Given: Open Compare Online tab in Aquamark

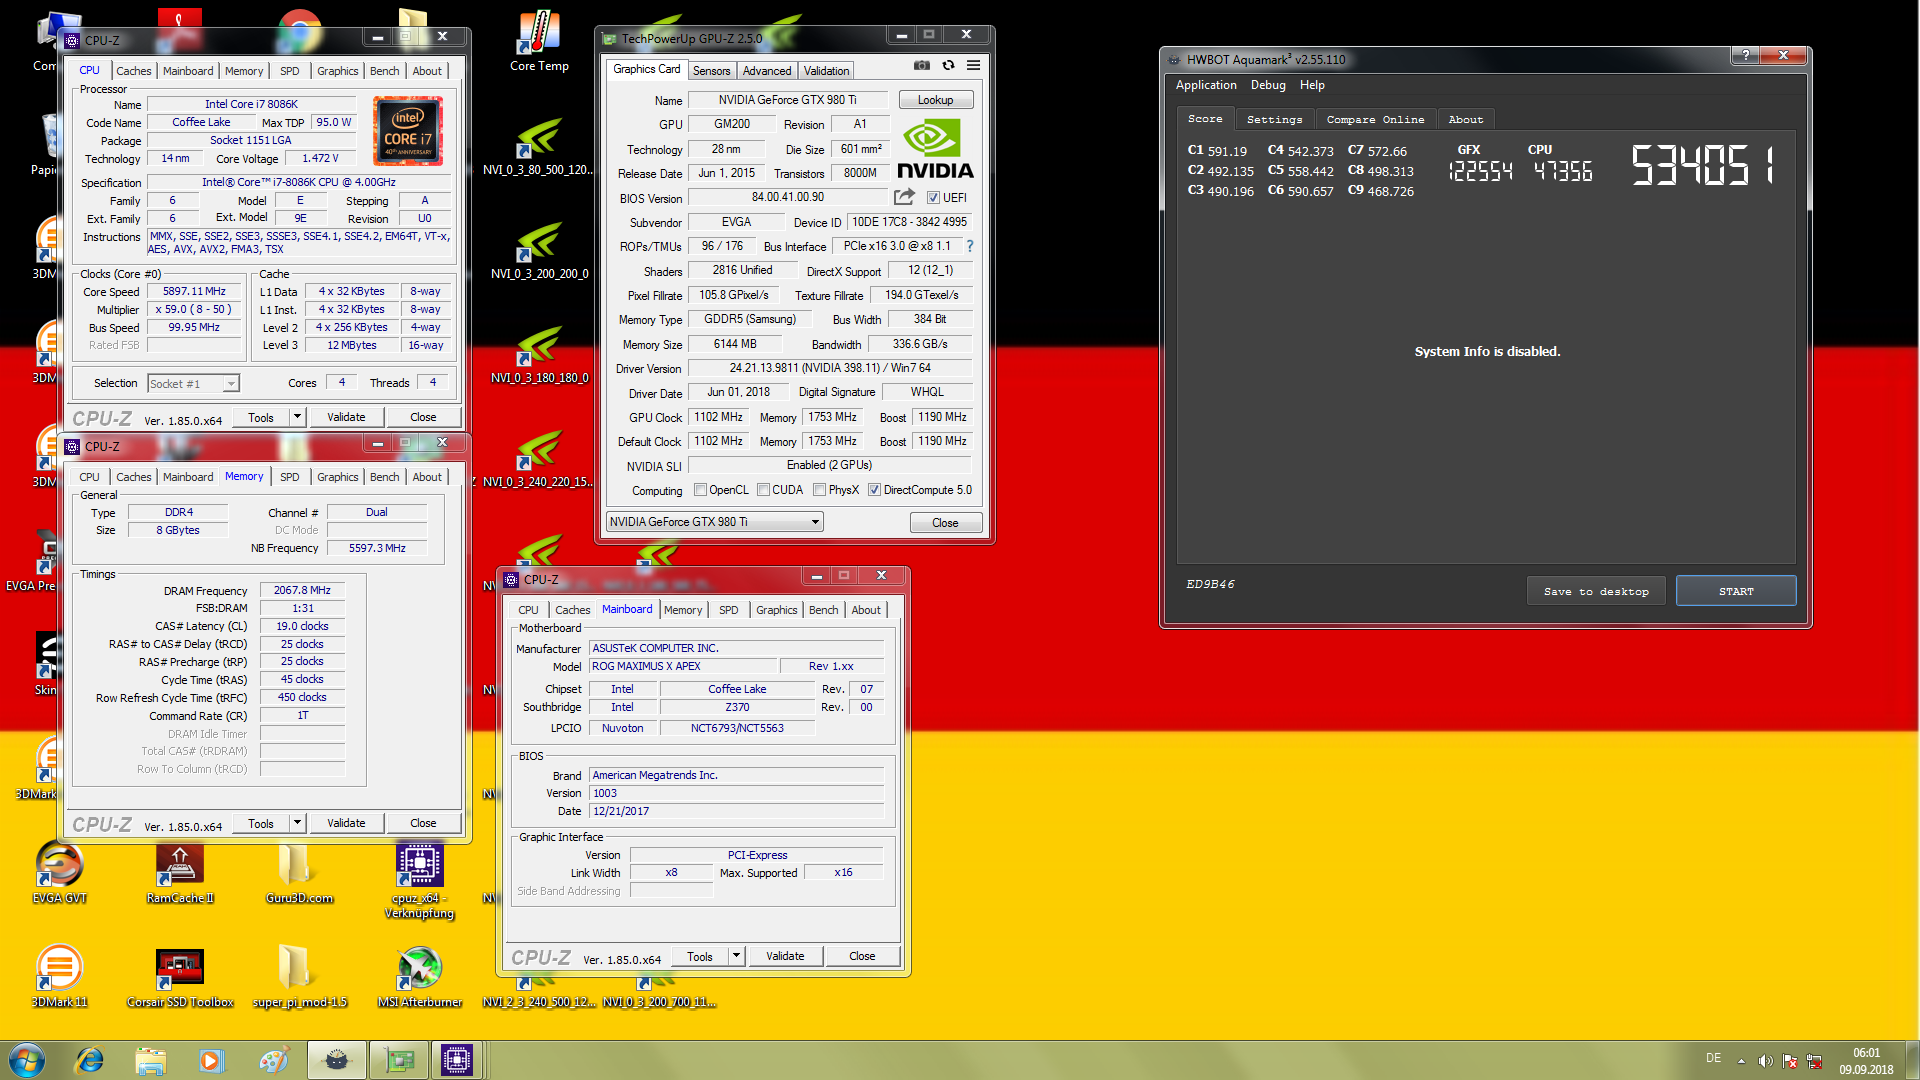Looking at the screenshot, I should [x=1375, y=120].
